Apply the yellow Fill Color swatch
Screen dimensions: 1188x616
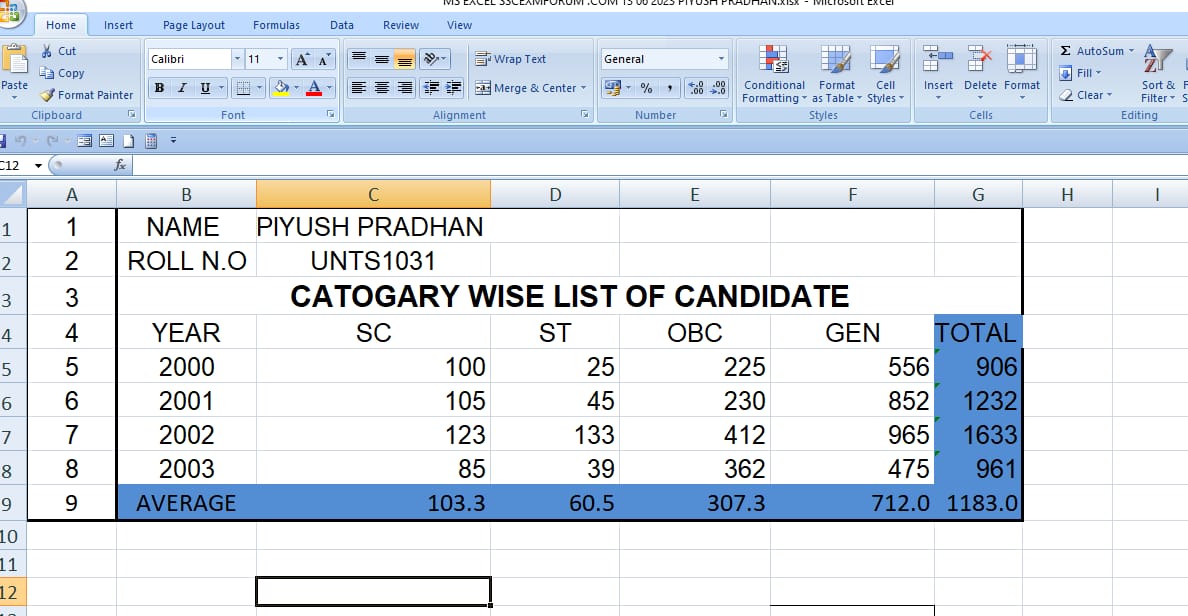(x=281, y=88)
